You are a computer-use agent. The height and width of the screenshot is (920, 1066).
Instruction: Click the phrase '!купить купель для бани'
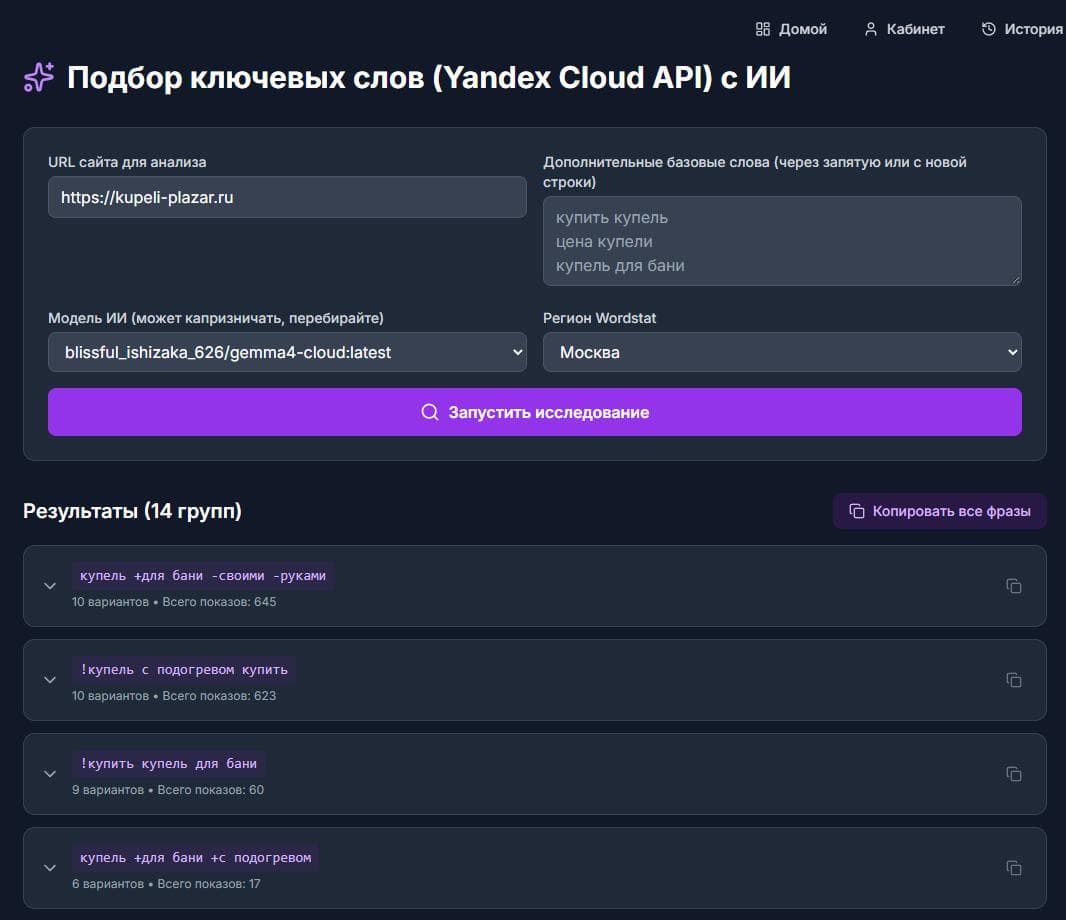pos(169,763)
